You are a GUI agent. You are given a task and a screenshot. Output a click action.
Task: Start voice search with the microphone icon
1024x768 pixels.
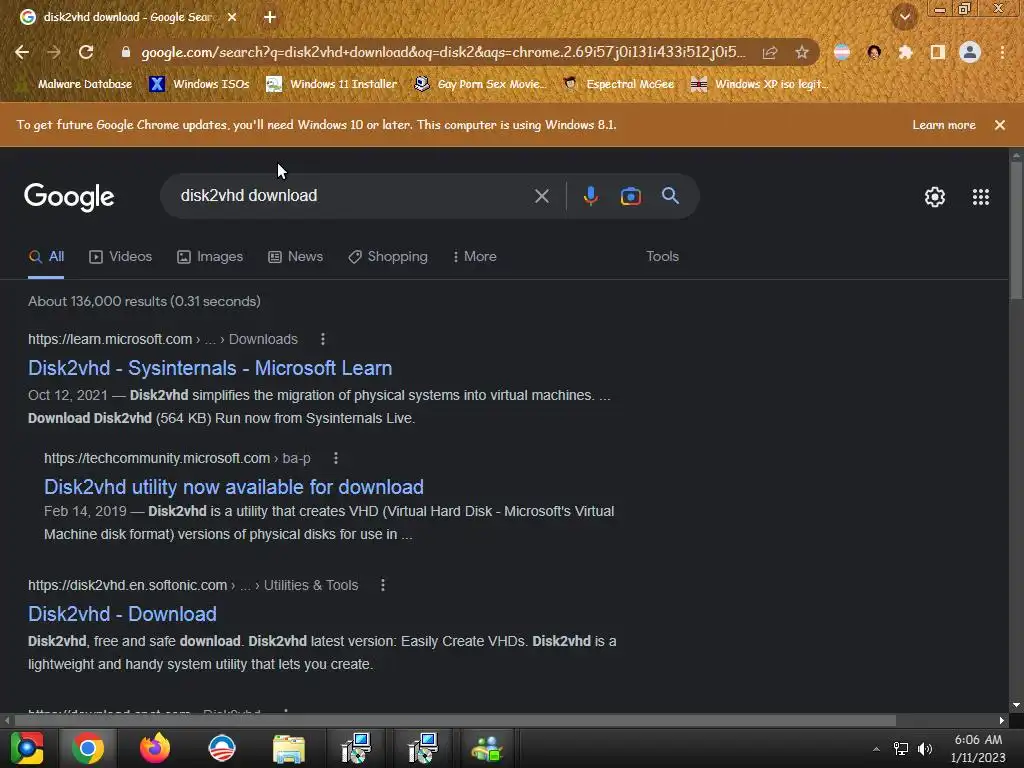590,196
